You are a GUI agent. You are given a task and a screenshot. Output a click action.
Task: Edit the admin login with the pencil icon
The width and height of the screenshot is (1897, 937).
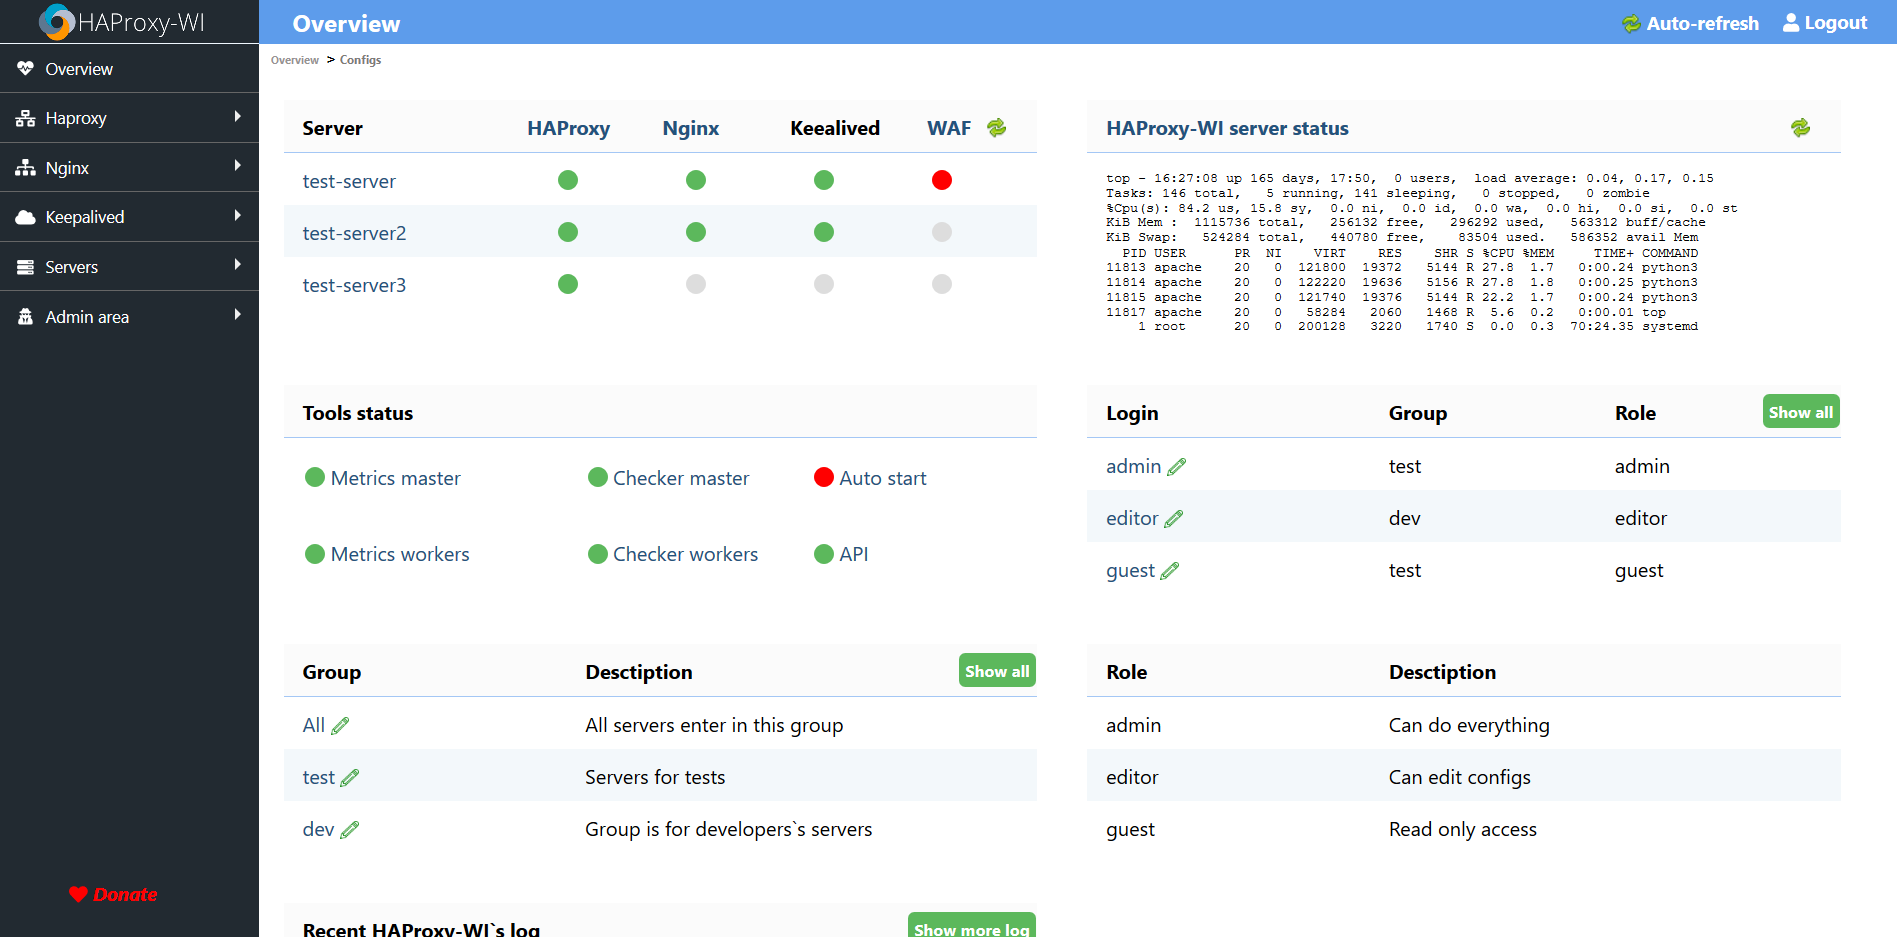pyautogui.click(x=1177, y=466)
